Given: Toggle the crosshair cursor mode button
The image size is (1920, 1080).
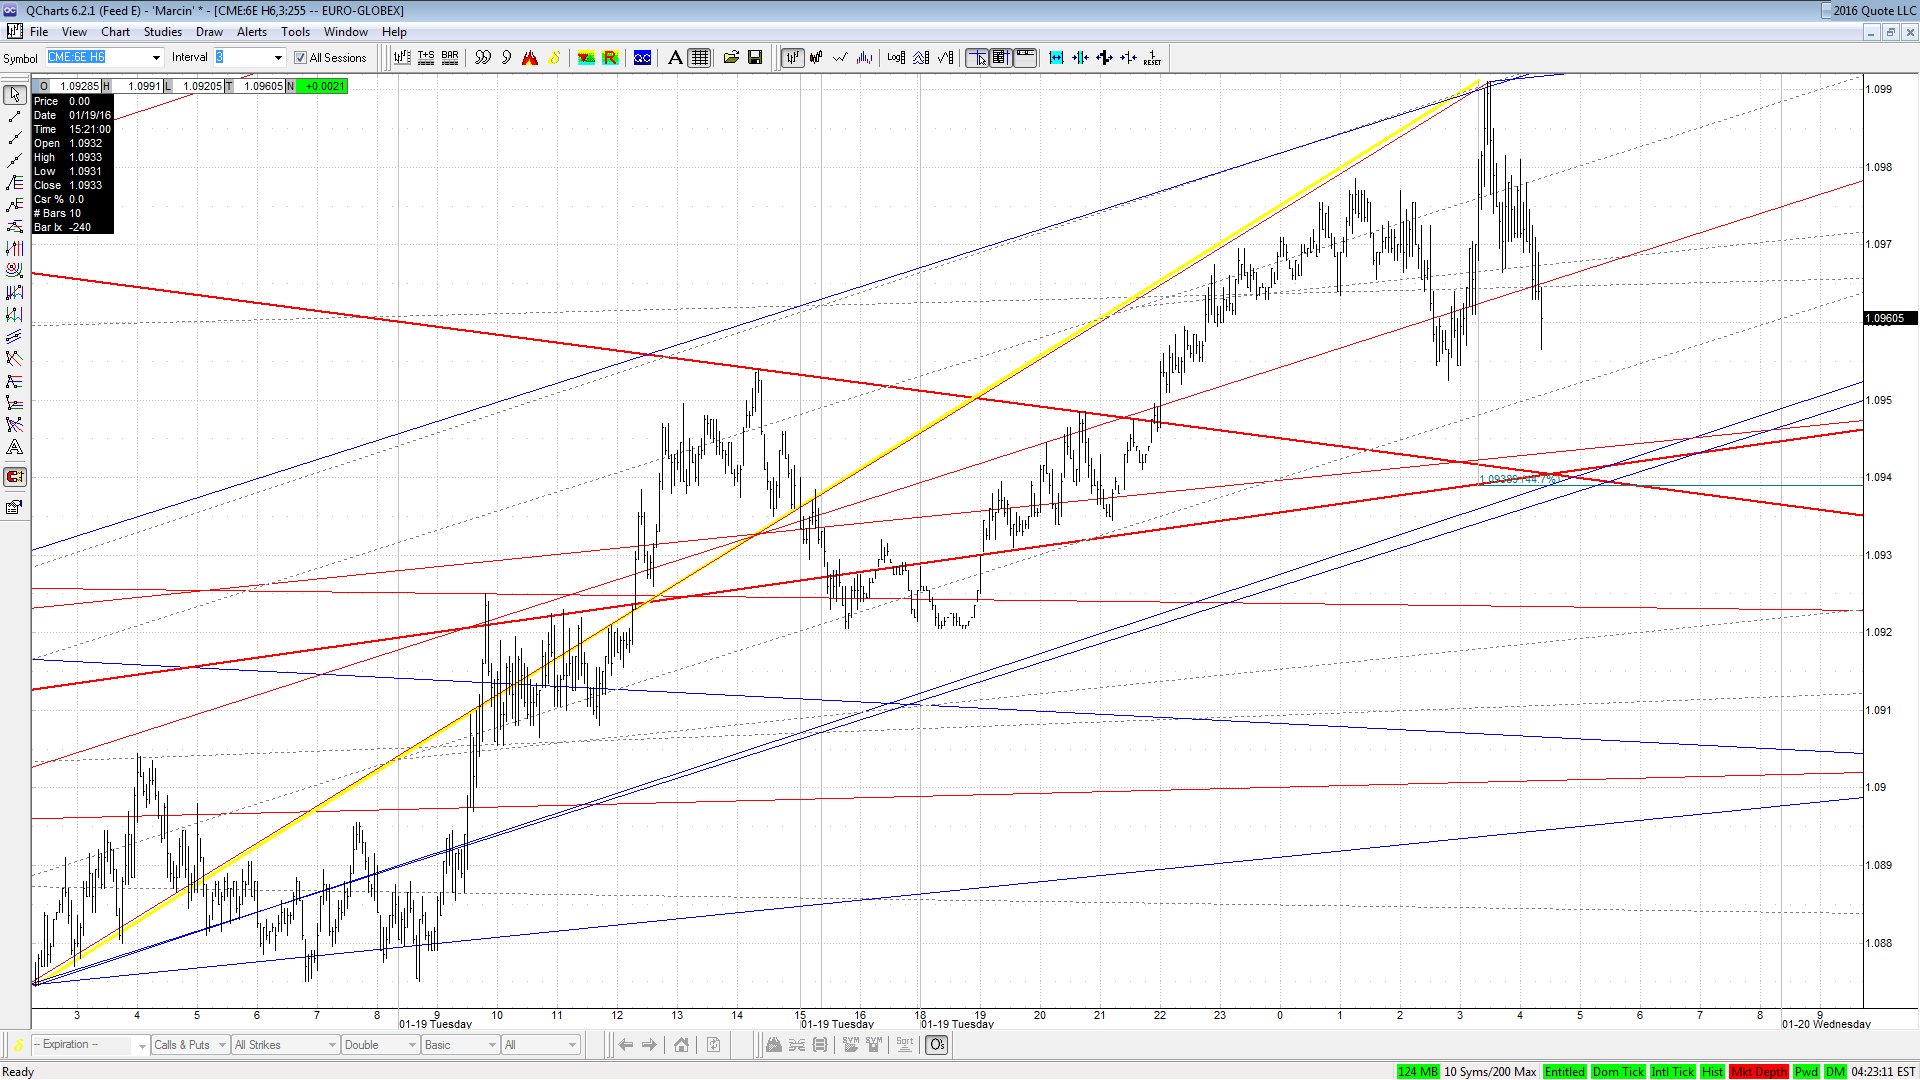Looking at the screenshot, I should (977, 58).
